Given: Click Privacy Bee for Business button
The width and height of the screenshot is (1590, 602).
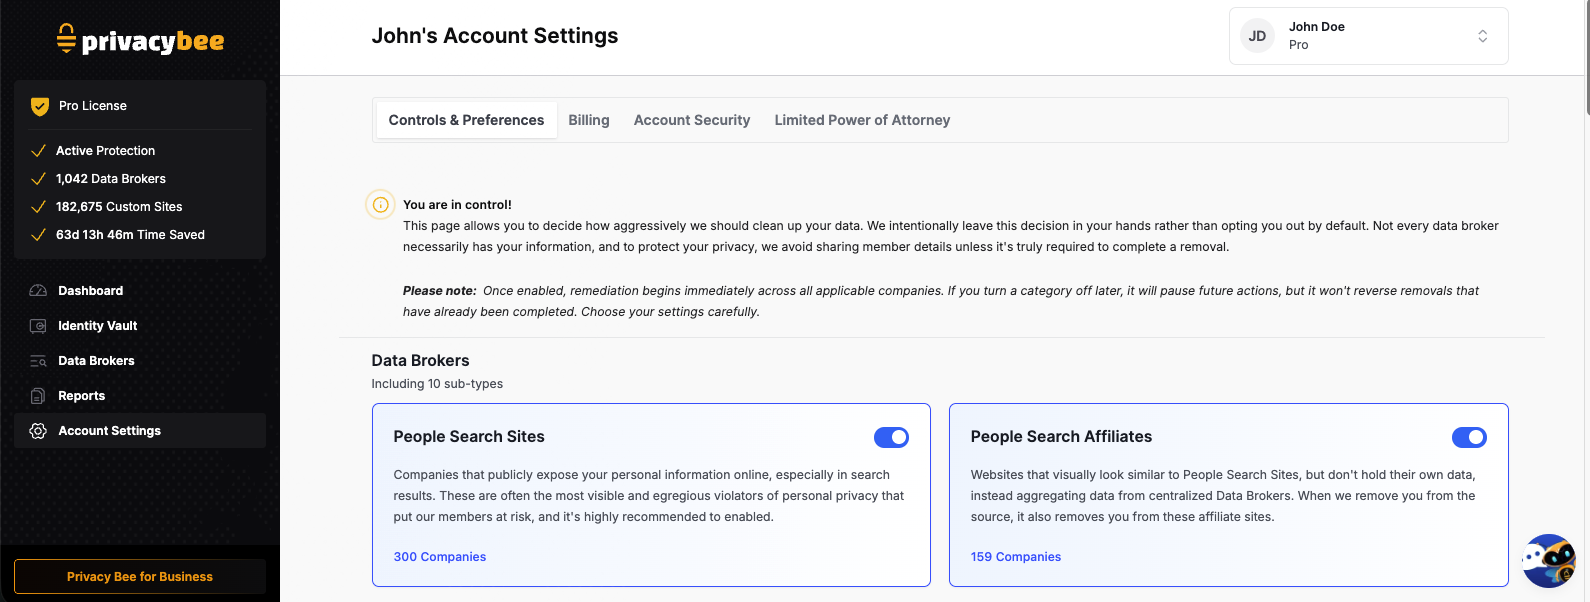Looking at the screenshot, I should pyautogui.click(x=140, y=577).
